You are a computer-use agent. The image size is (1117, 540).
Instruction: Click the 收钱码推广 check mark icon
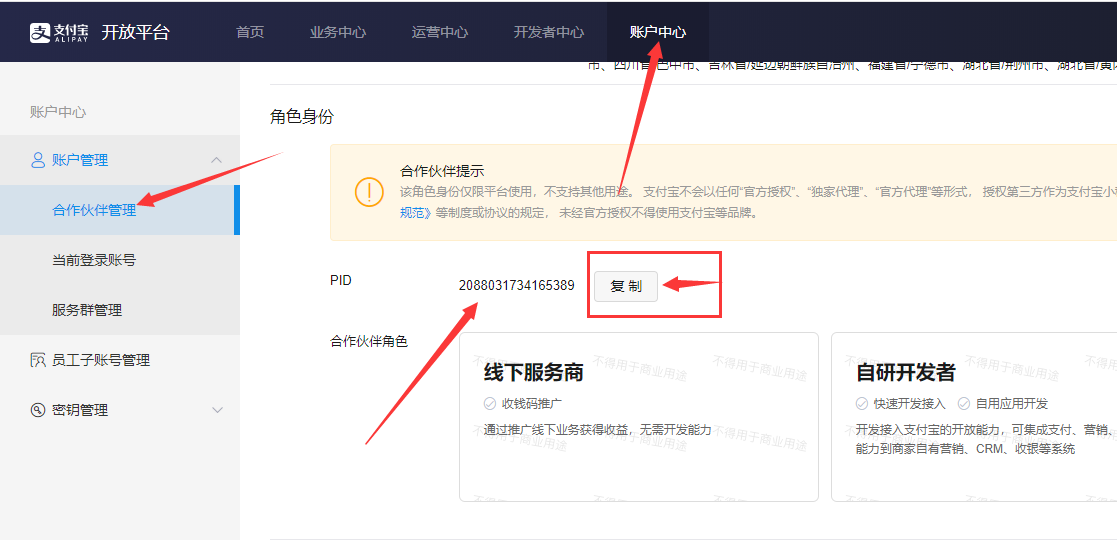tap(489, 404)
